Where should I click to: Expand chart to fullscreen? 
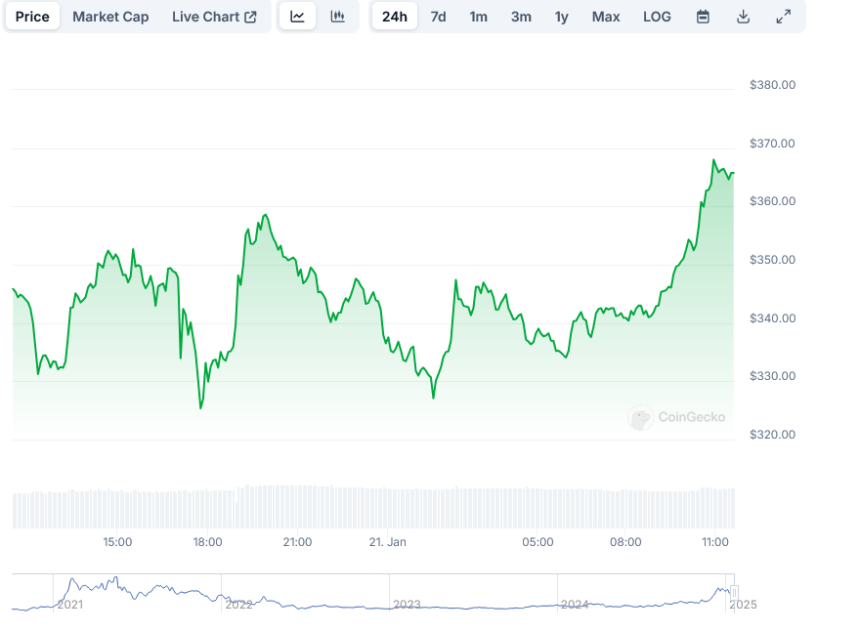(x=784, y=17)
